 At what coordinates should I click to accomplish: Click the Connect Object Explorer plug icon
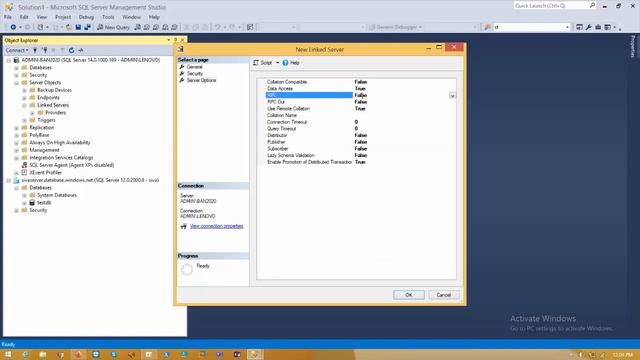[x=35, y=50]
